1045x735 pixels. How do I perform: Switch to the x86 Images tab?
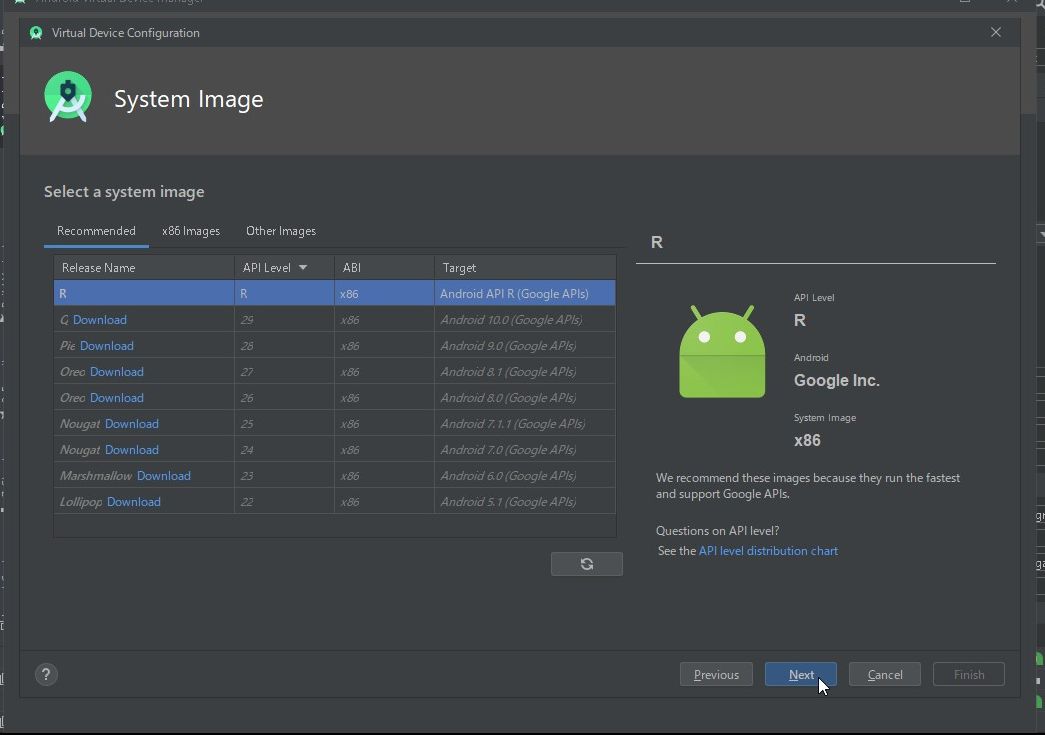pyautogui.click(x=190, y=231)
